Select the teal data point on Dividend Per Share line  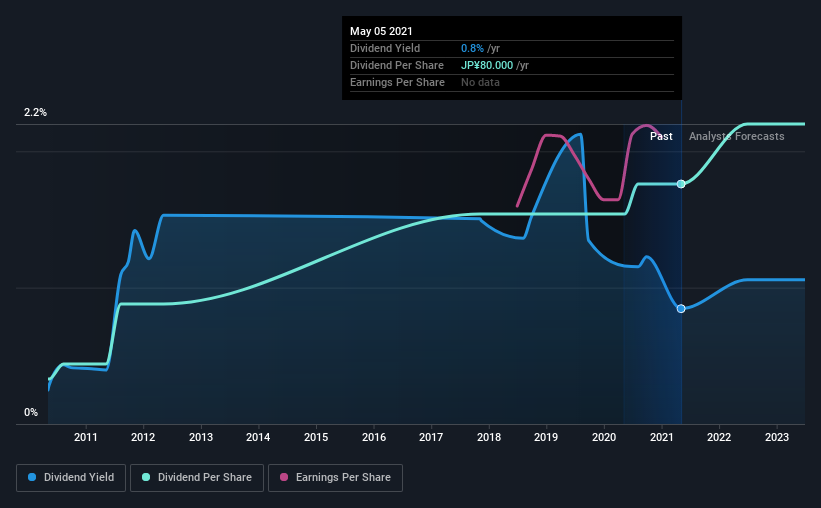tap(681, 184)
